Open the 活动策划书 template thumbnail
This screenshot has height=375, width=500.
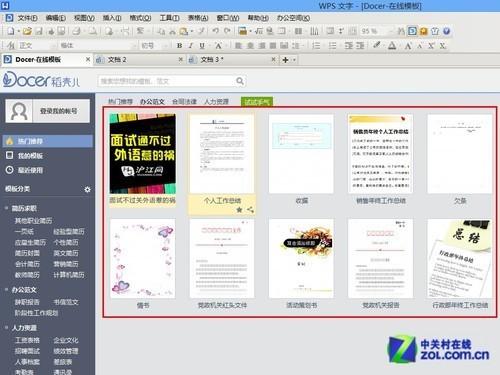coord(301,258)
